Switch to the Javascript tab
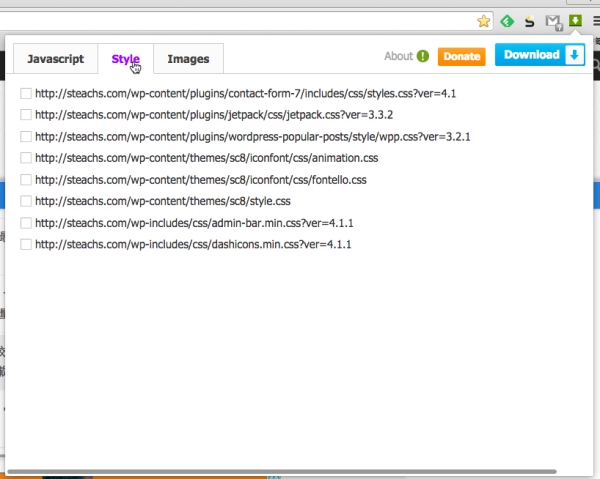 [x=55, y=59]
